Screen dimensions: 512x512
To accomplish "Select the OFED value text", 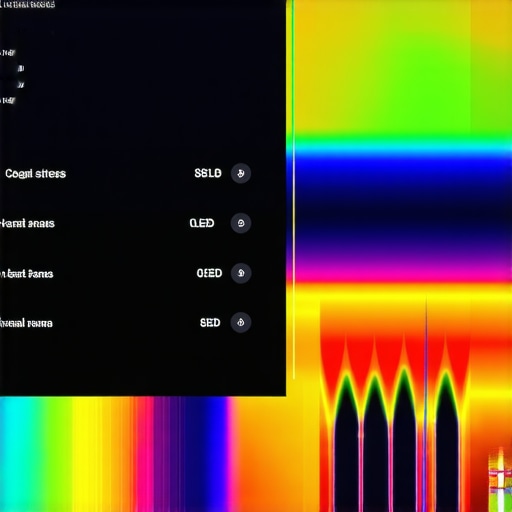I will click(x=209, y=273).
